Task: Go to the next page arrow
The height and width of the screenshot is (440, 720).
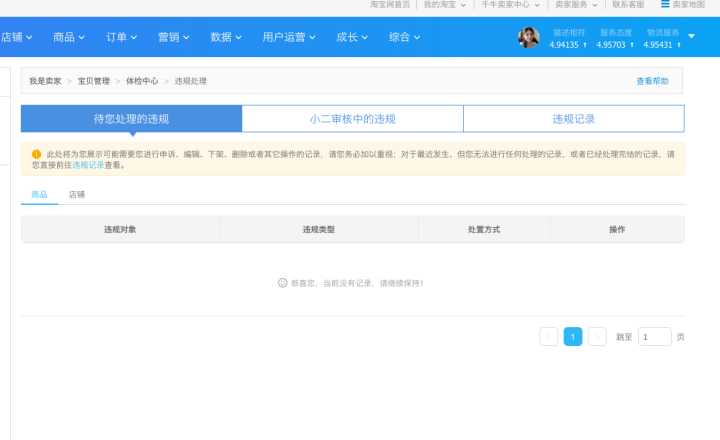Action: (x=597, y=337)
